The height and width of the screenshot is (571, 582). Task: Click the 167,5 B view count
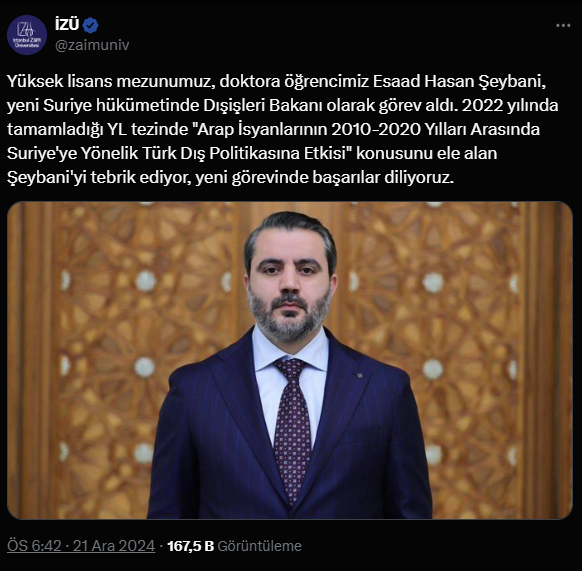(190, 546)
